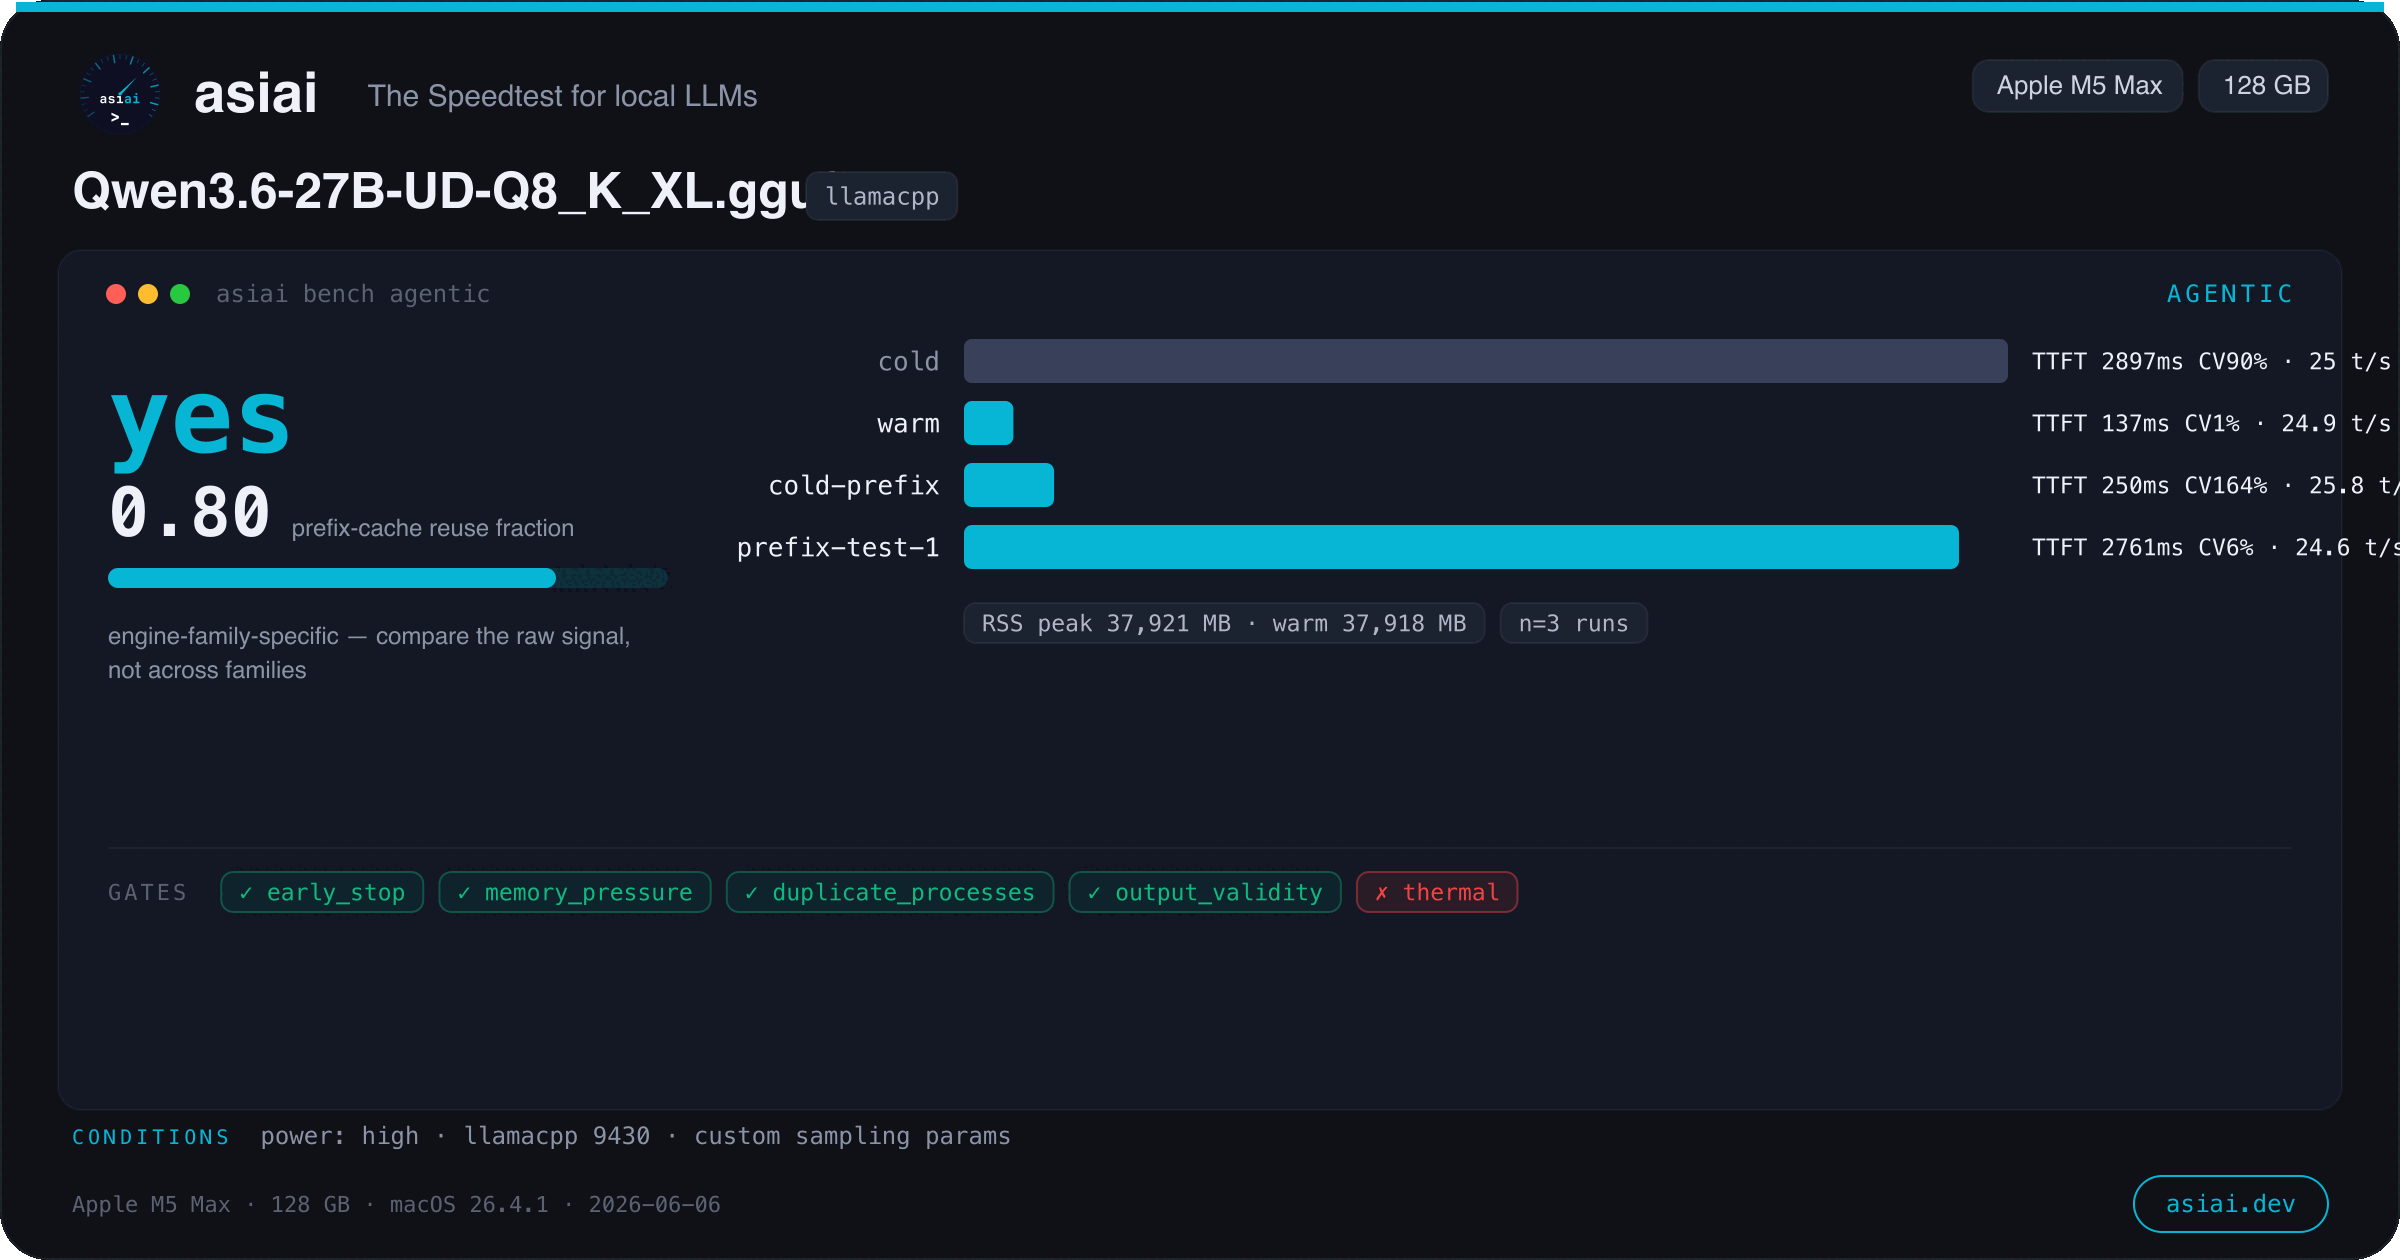Click the green traffic-light dot
The height and width of the screenshot is (1260, 2400).
pyautogui.click(x=180, y=294)
